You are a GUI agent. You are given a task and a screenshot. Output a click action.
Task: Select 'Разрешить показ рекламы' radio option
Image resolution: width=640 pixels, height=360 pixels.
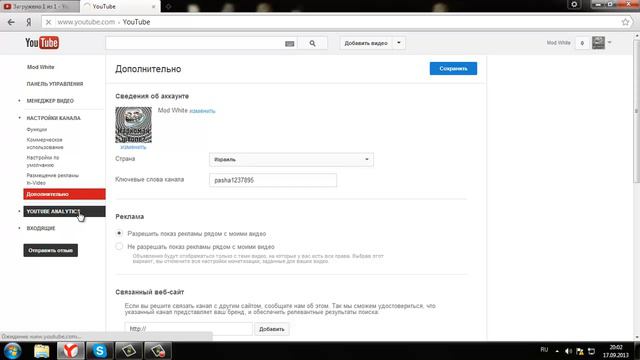(119, 233)
